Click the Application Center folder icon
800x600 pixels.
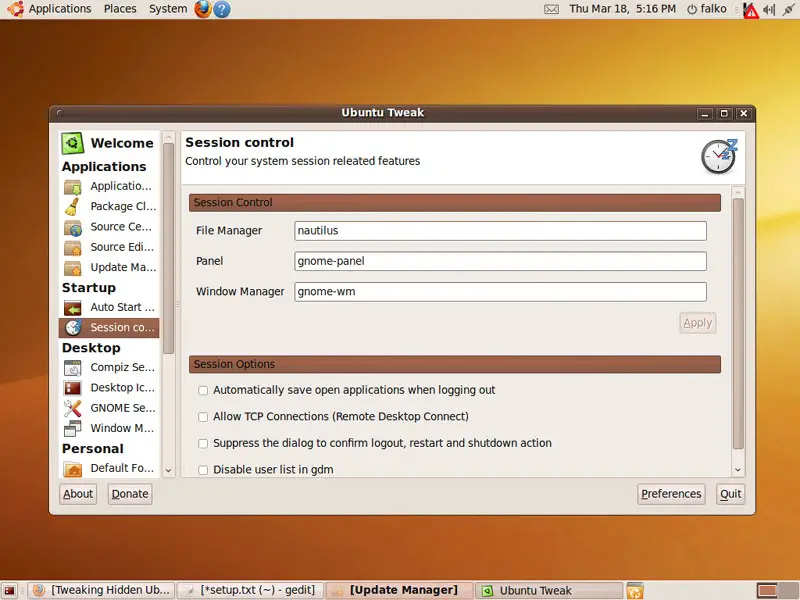(x=72, y=187)
